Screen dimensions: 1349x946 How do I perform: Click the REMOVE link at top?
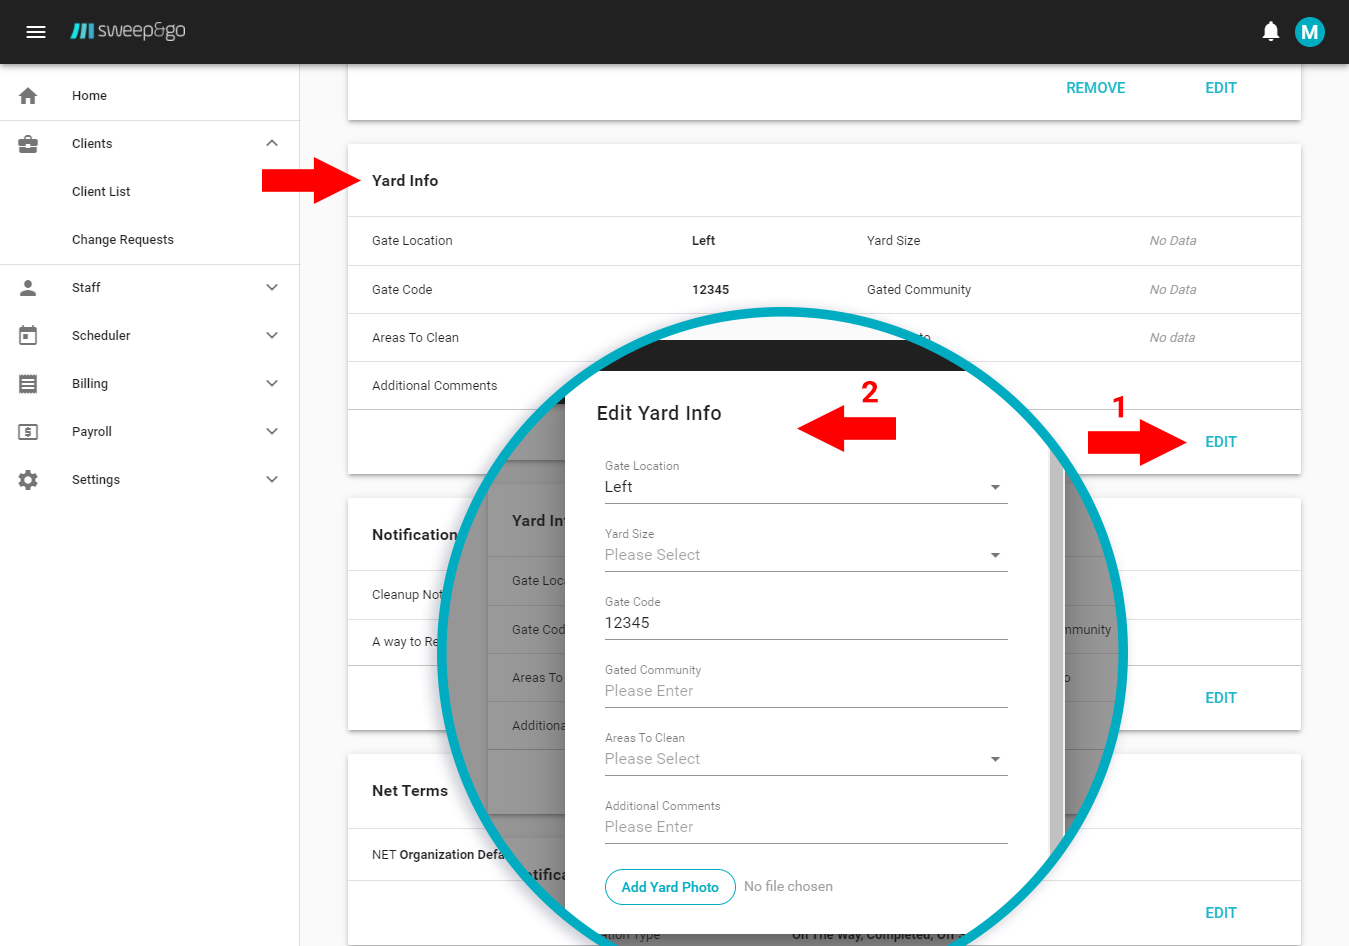point(1095,88)
